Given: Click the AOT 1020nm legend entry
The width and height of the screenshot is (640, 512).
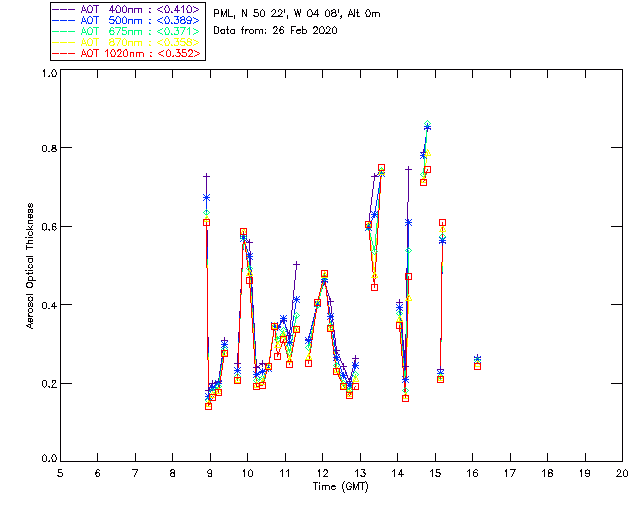Looking at the screenshot, I should [x=126, y=53].
